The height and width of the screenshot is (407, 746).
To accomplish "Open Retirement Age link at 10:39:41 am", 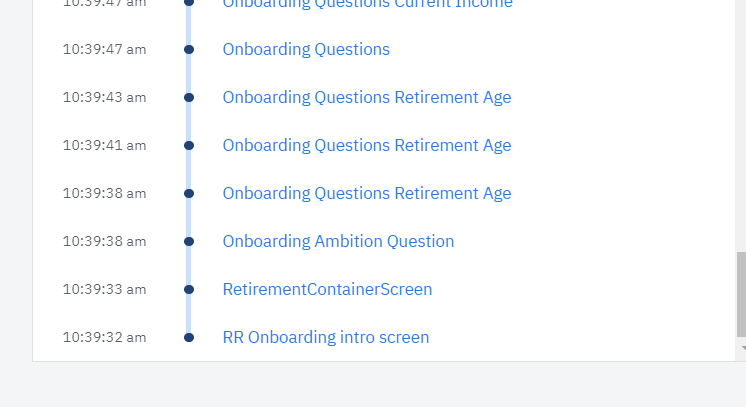I will point(366,145).
